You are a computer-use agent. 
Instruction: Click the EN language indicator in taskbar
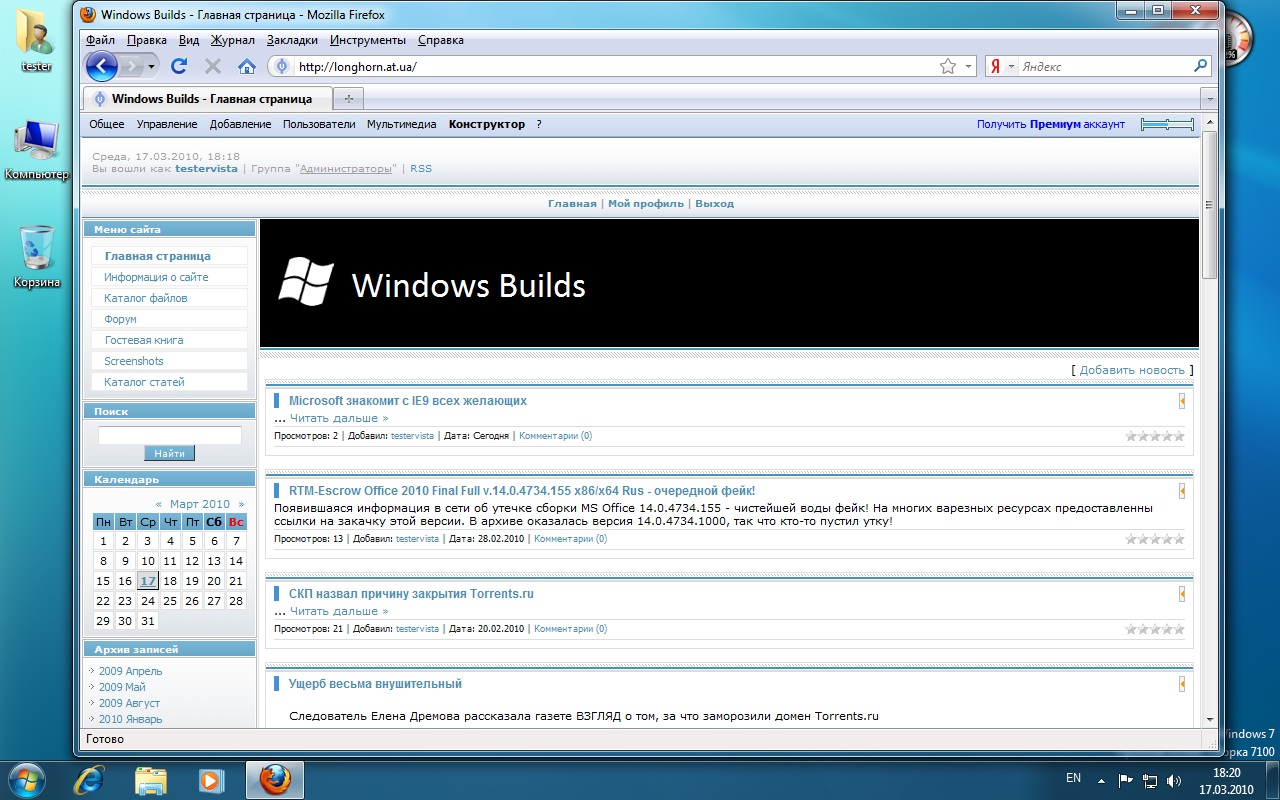point(1074,778)
